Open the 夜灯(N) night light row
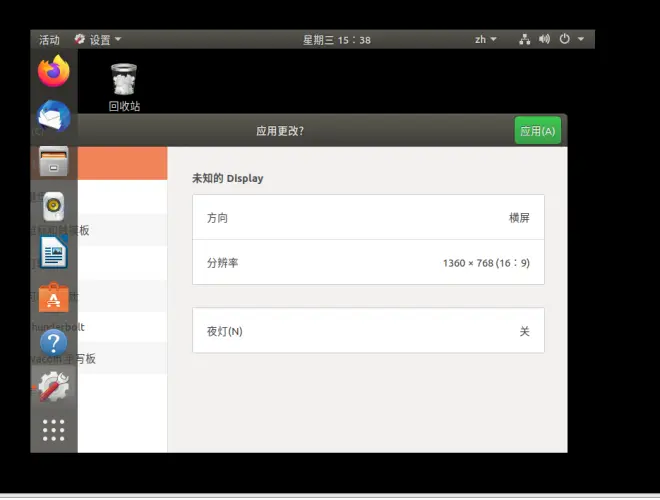660x500 pixels. pyautogui.click(x=368, y=331)
